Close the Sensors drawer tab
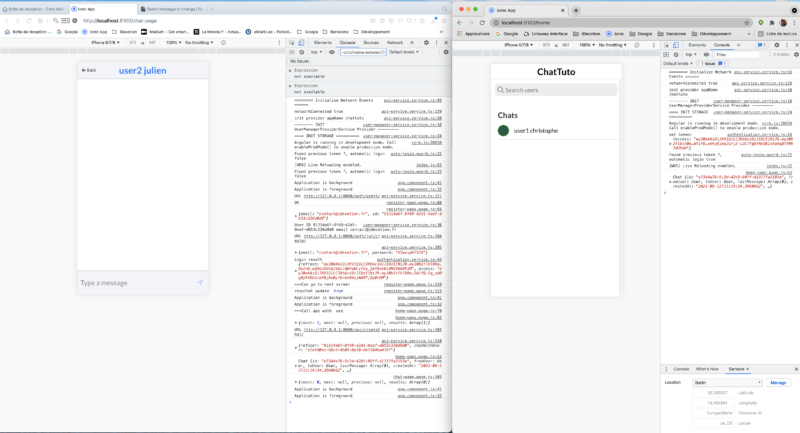This screenshot has width=800, height=433. [x=747, y=369]
